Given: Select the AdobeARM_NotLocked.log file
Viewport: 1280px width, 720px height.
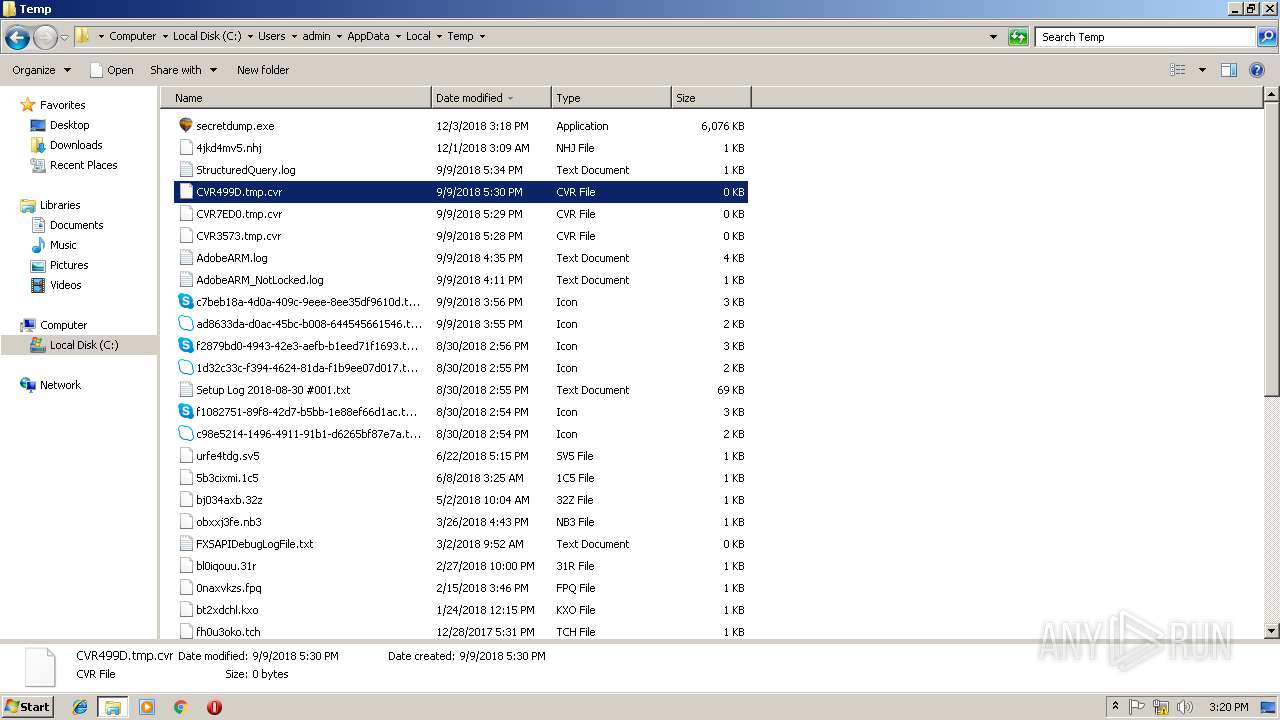Looking at the screenshot, I should pos(461,280).
